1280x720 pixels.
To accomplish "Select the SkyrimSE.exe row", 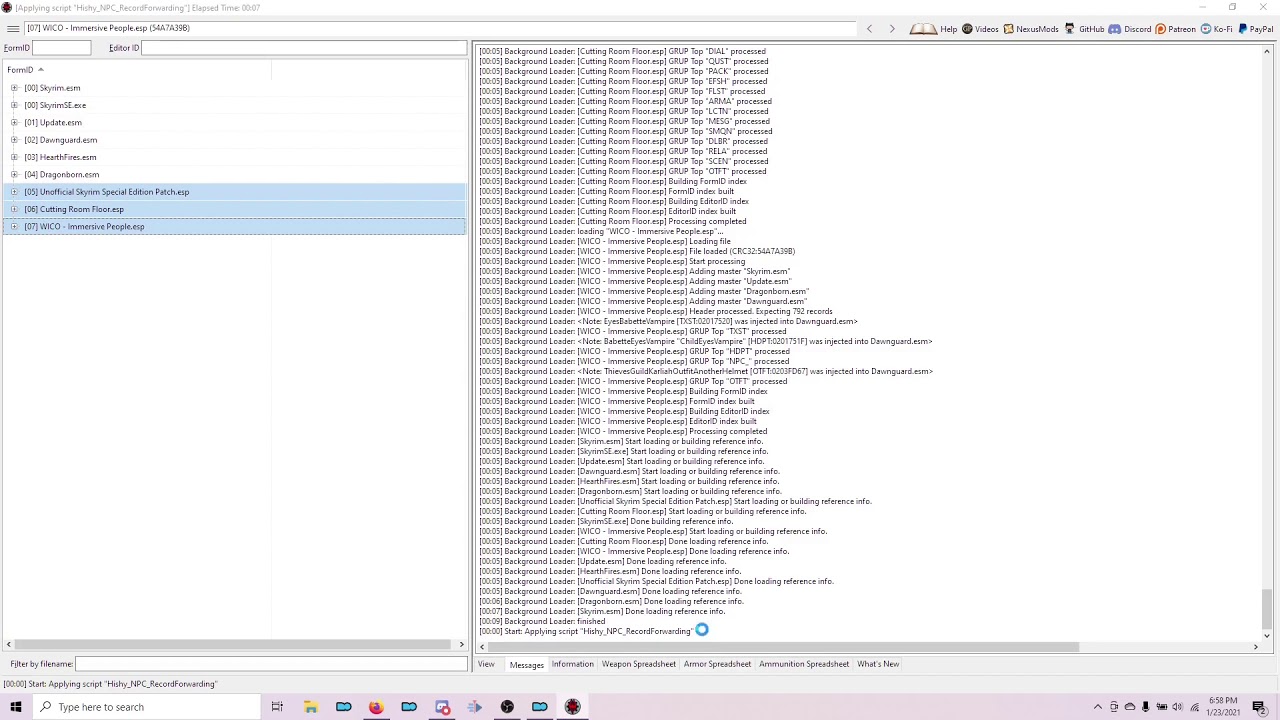I will (234, 105).
